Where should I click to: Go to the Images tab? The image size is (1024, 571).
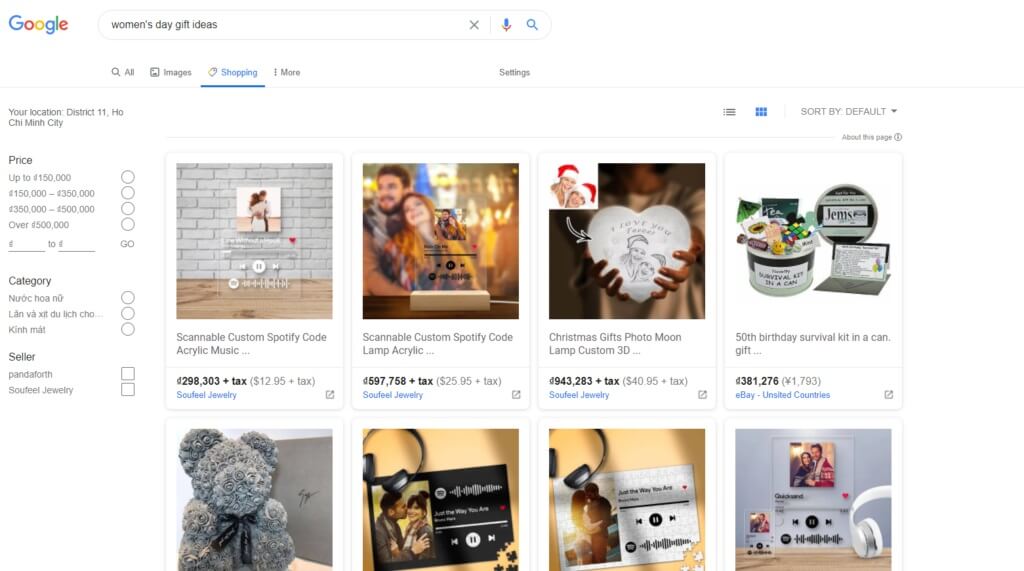point(170,73)
